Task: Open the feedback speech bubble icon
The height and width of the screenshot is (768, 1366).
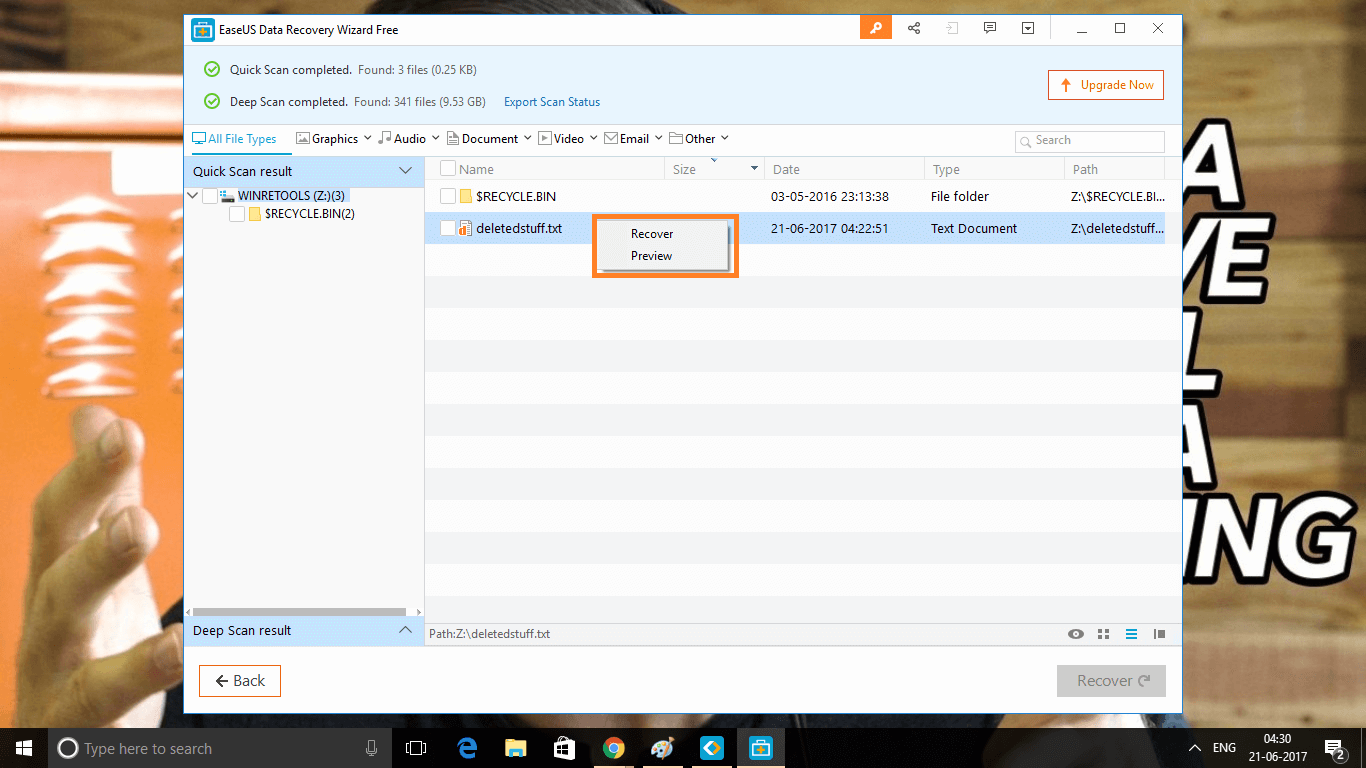Action: [990, 28]
